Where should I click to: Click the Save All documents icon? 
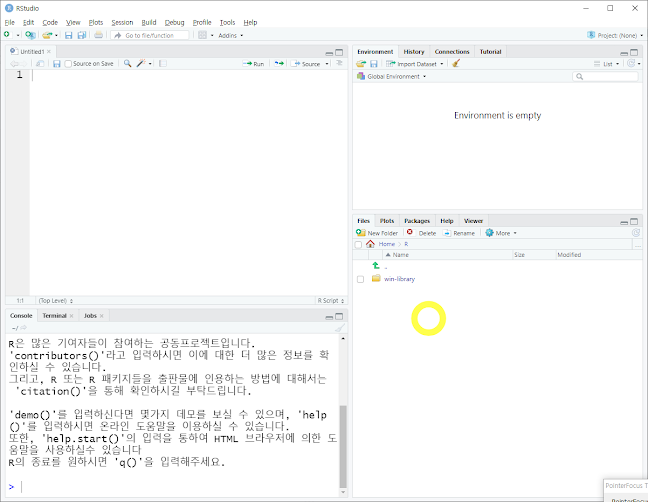(82, 35)
